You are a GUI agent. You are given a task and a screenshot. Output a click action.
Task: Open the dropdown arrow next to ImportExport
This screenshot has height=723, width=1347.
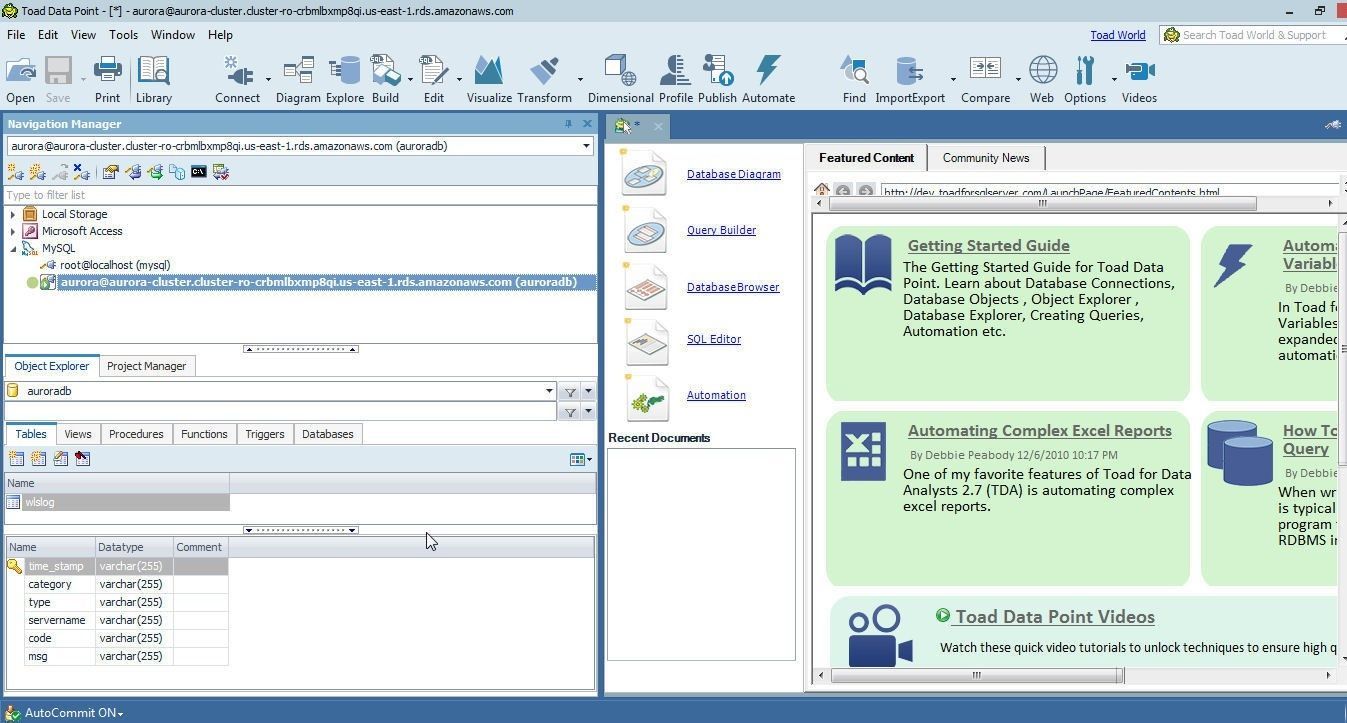pos(953,78)
